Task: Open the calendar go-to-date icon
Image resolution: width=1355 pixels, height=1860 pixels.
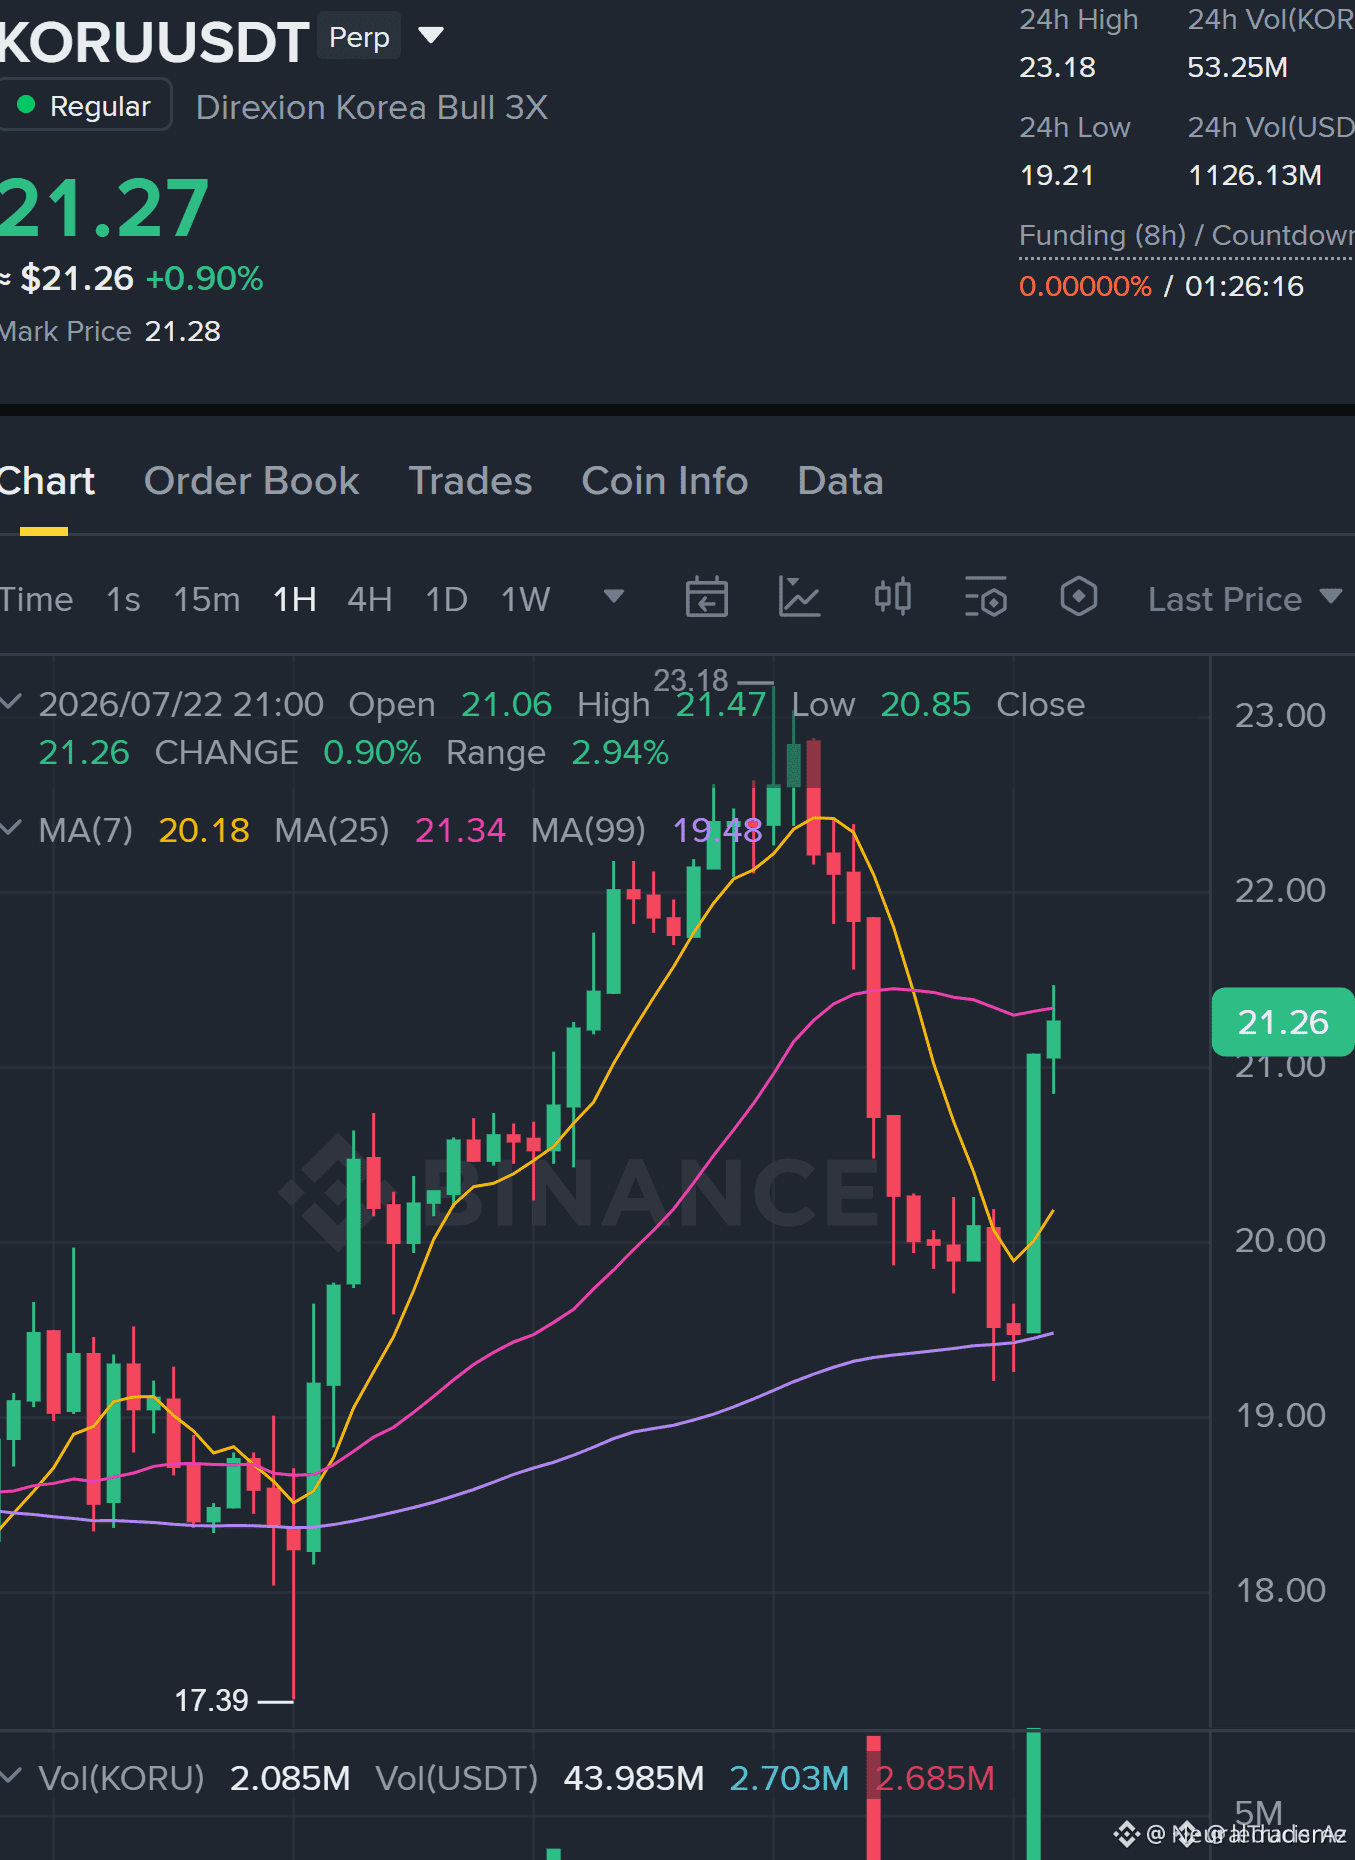Action: pos(707,598)
